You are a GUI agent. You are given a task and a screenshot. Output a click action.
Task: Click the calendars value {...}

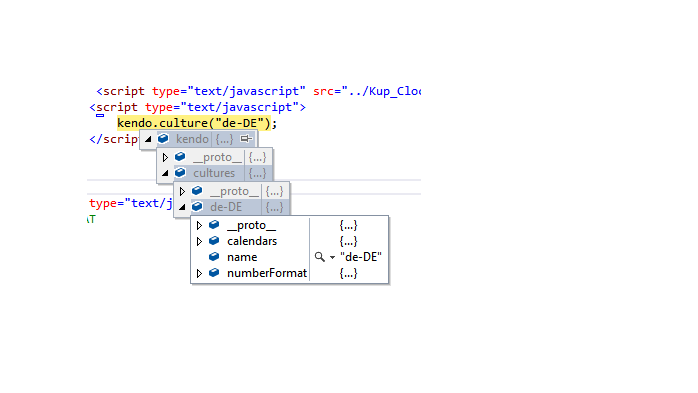[348, 241]
